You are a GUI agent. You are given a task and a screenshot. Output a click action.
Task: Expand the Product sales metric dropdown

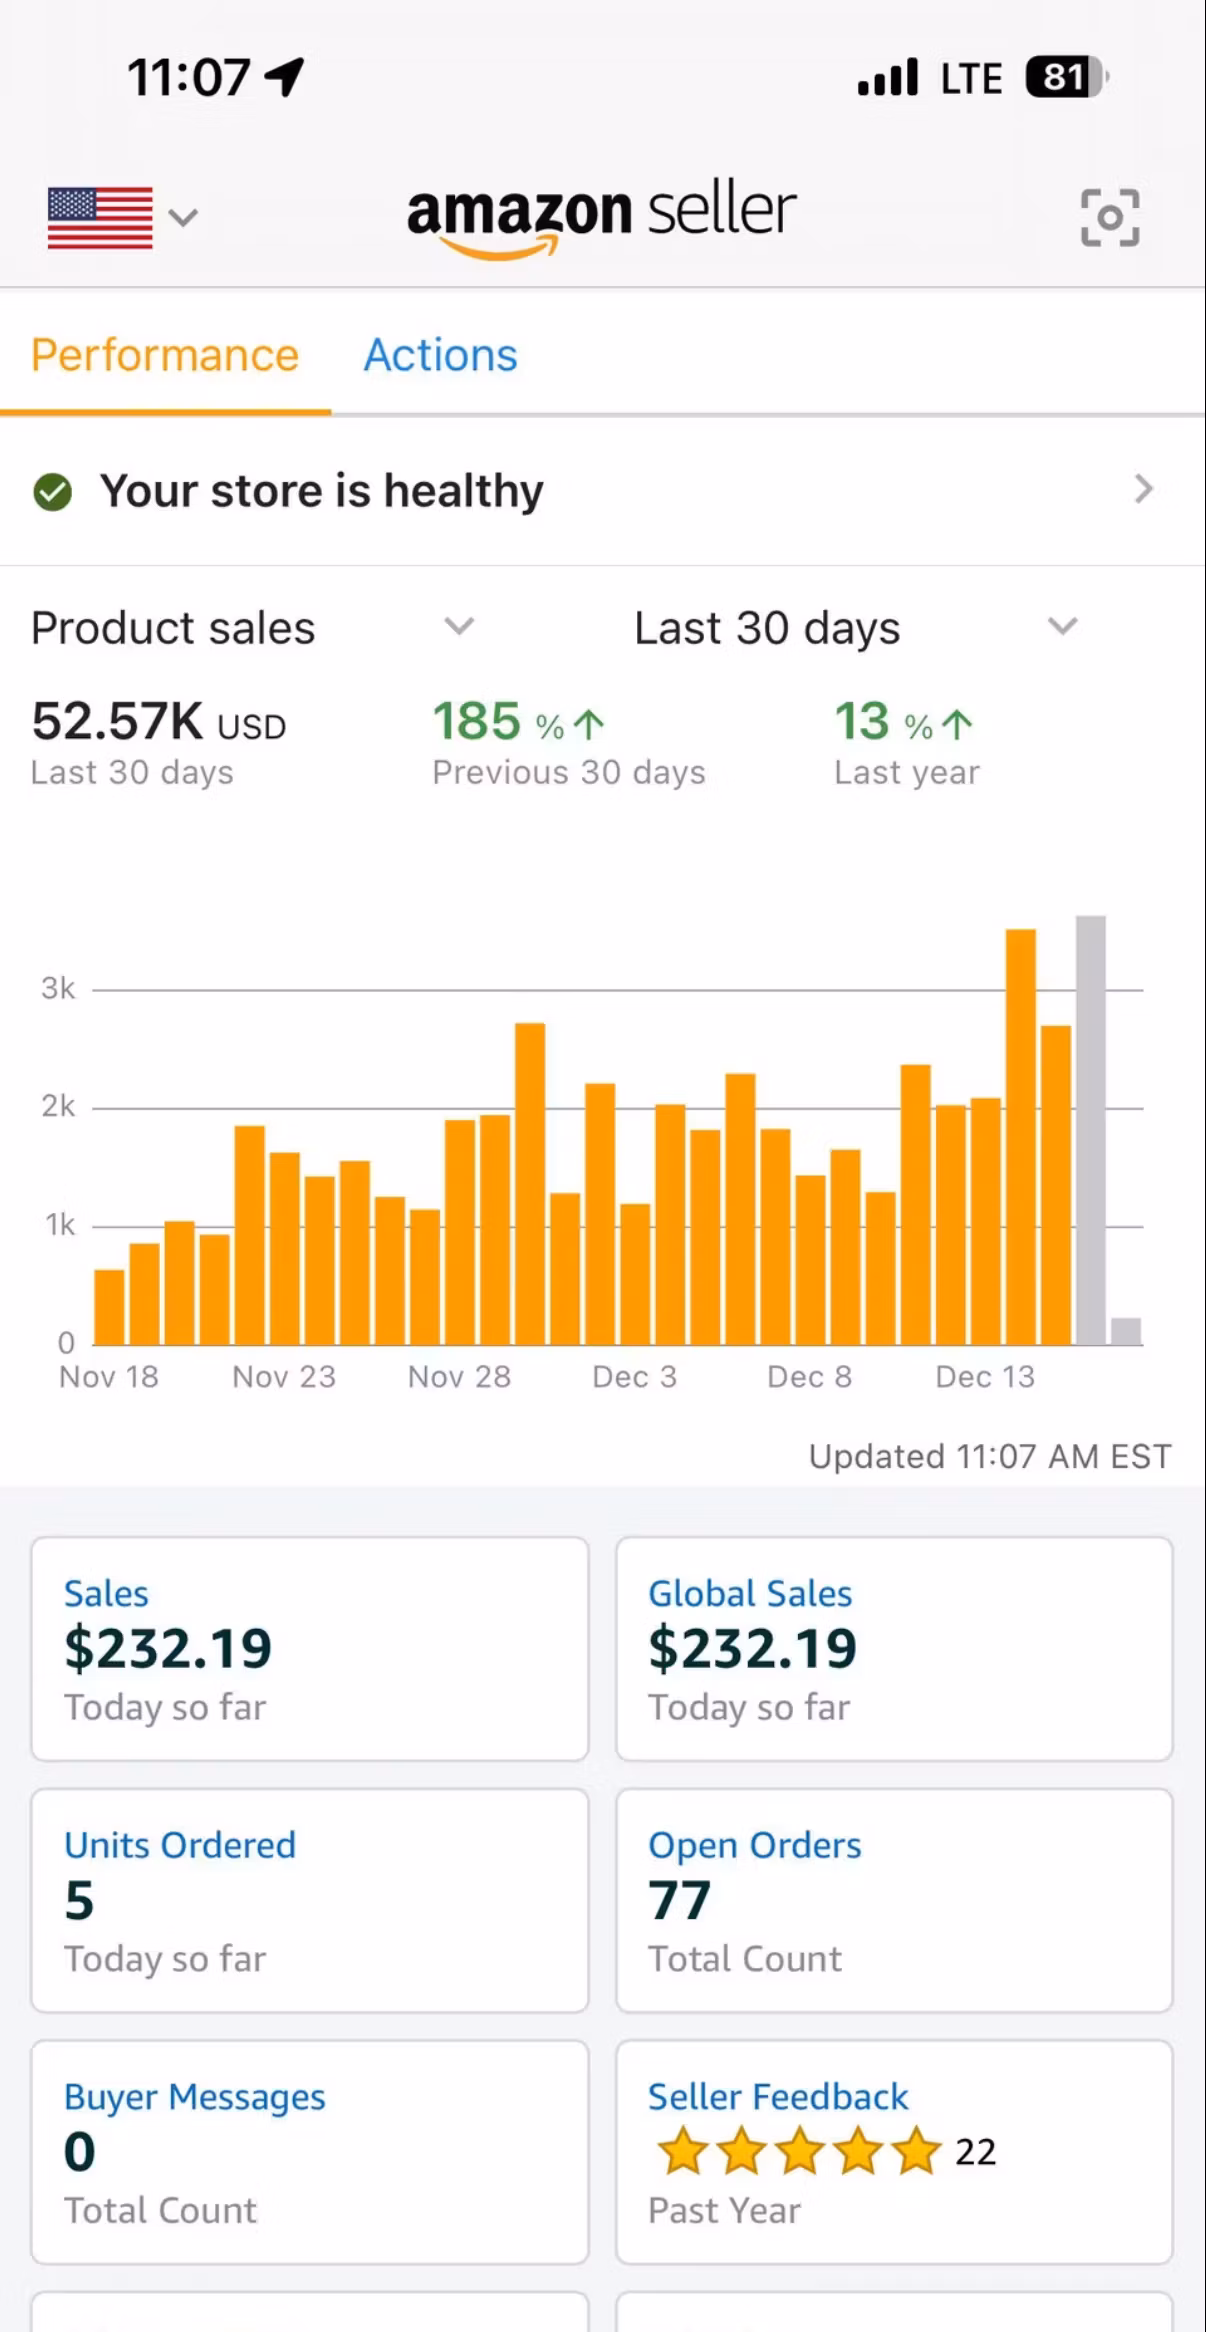pos(458,627)
